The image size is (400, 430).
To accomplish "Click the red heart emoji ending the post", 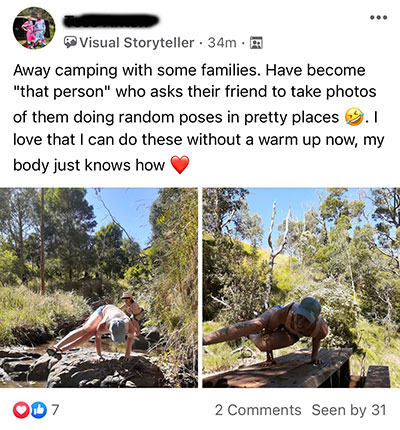I will (180, 165).
